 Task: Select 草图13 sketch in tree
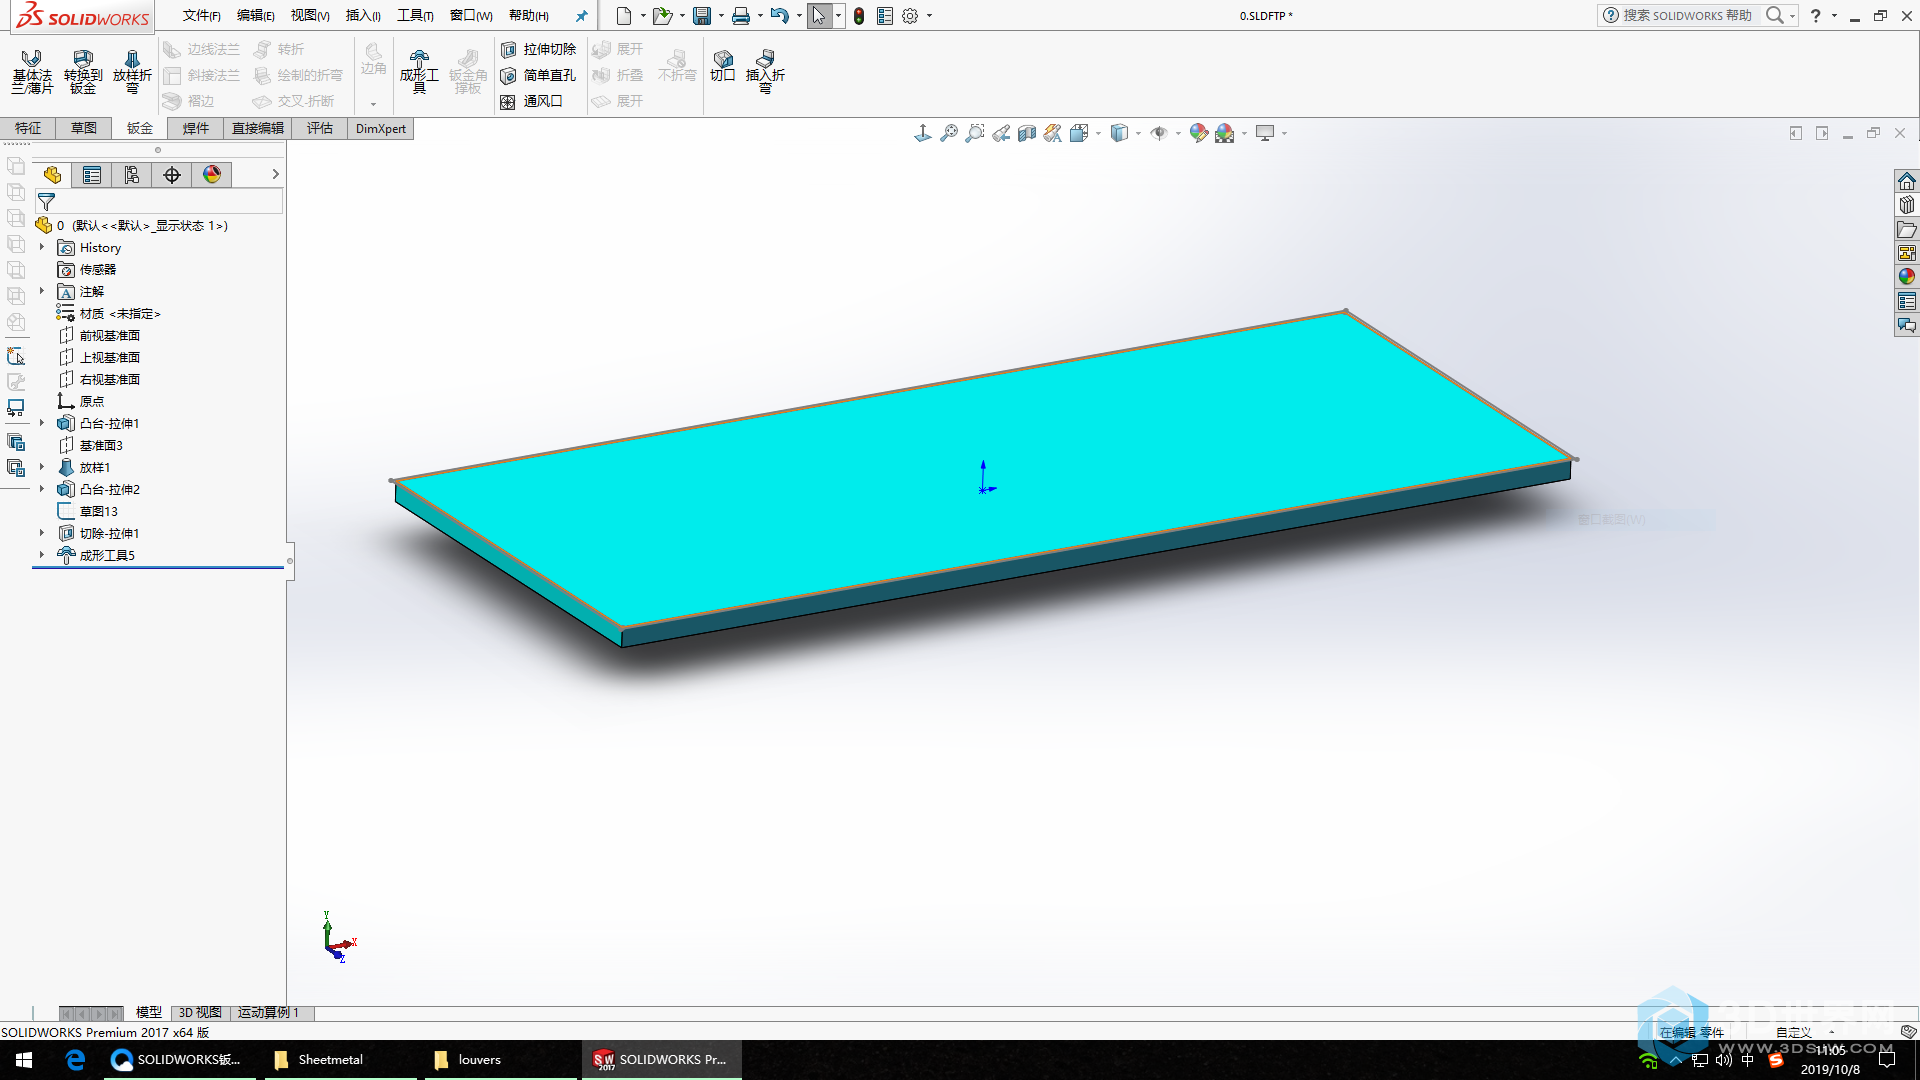click(98, 511)
